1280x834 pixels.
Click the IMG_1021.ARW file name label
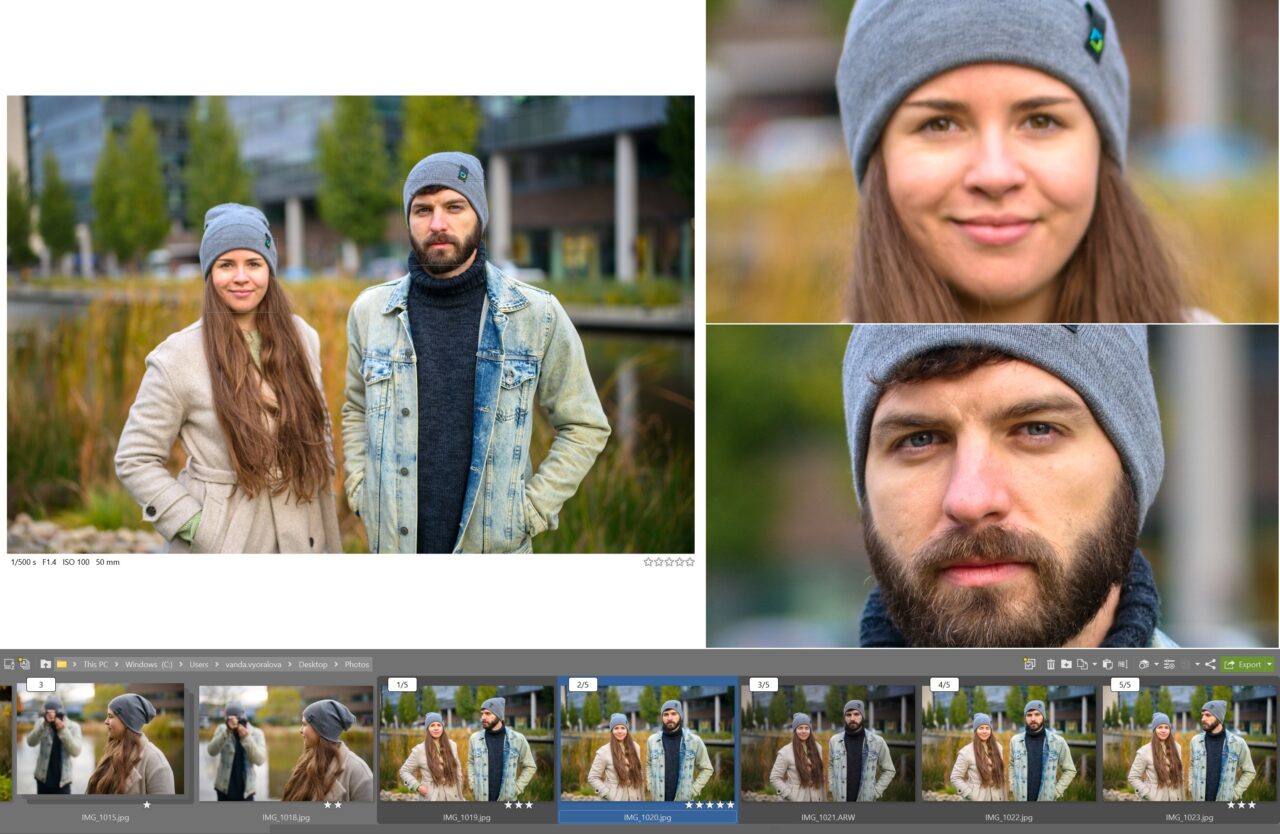tap(829, 817)
